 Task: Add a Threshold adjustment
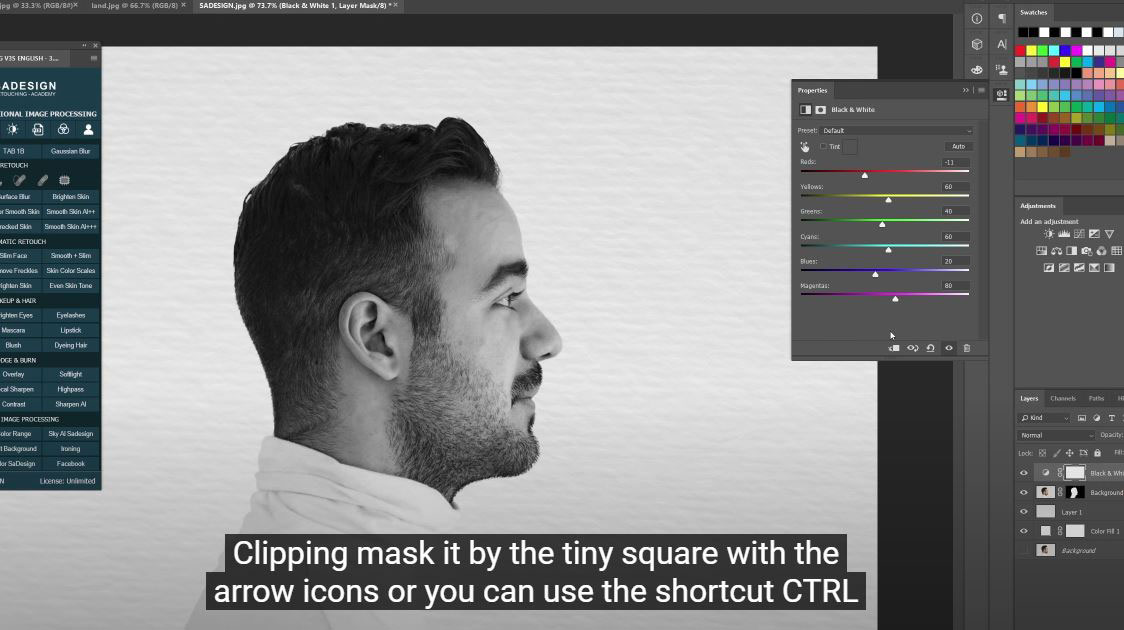pyautogui.click(x=1079, y=268)
